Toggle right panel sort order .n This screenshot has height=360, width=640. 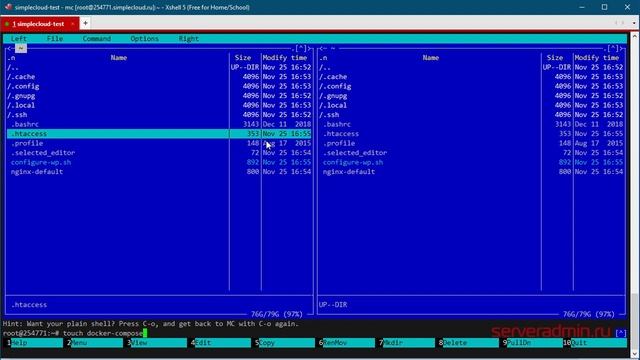[323, 58]
